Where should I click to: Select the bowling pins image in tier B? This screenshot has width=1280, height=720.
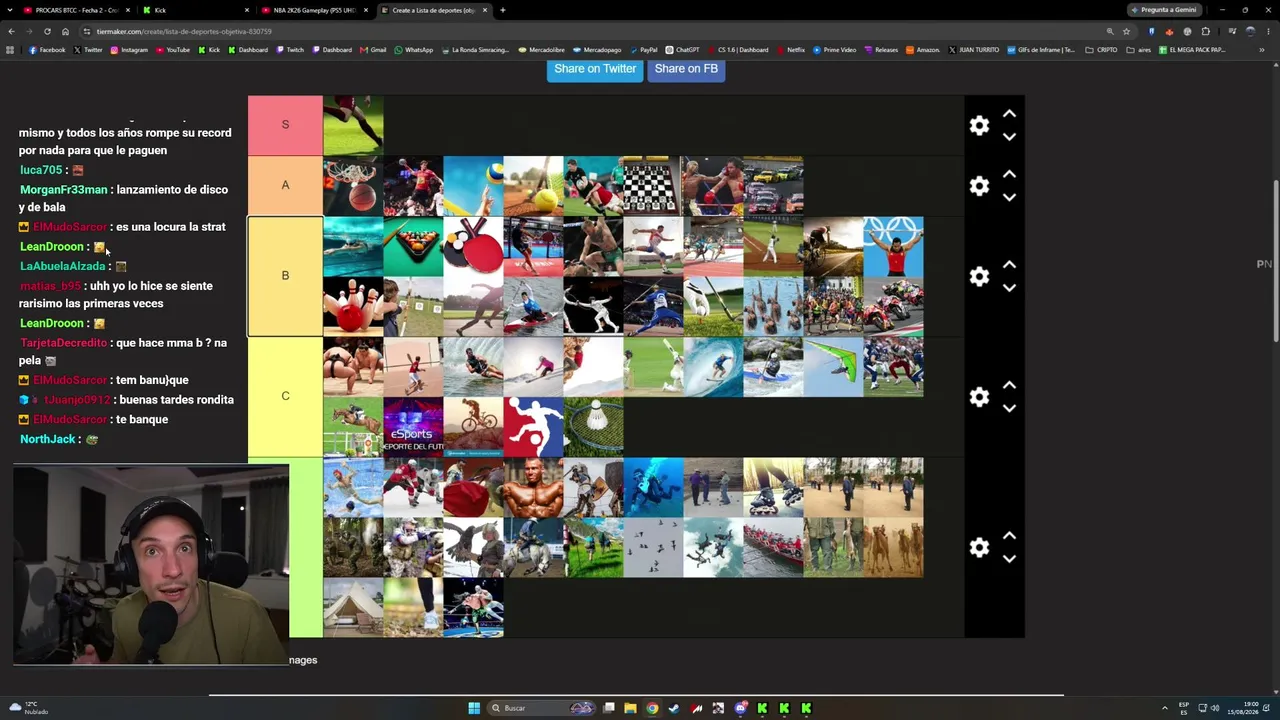point(353,306)
